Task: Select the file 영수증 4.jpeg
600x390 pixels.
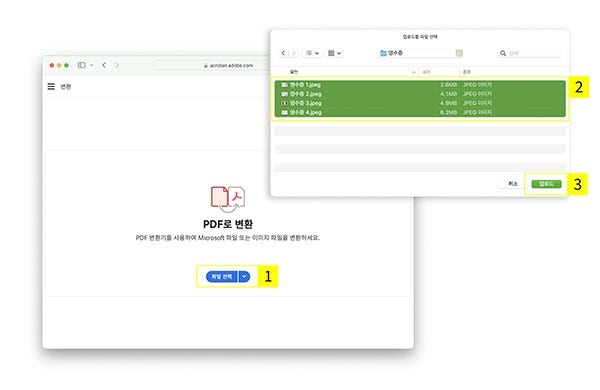Action: point(420,112)
